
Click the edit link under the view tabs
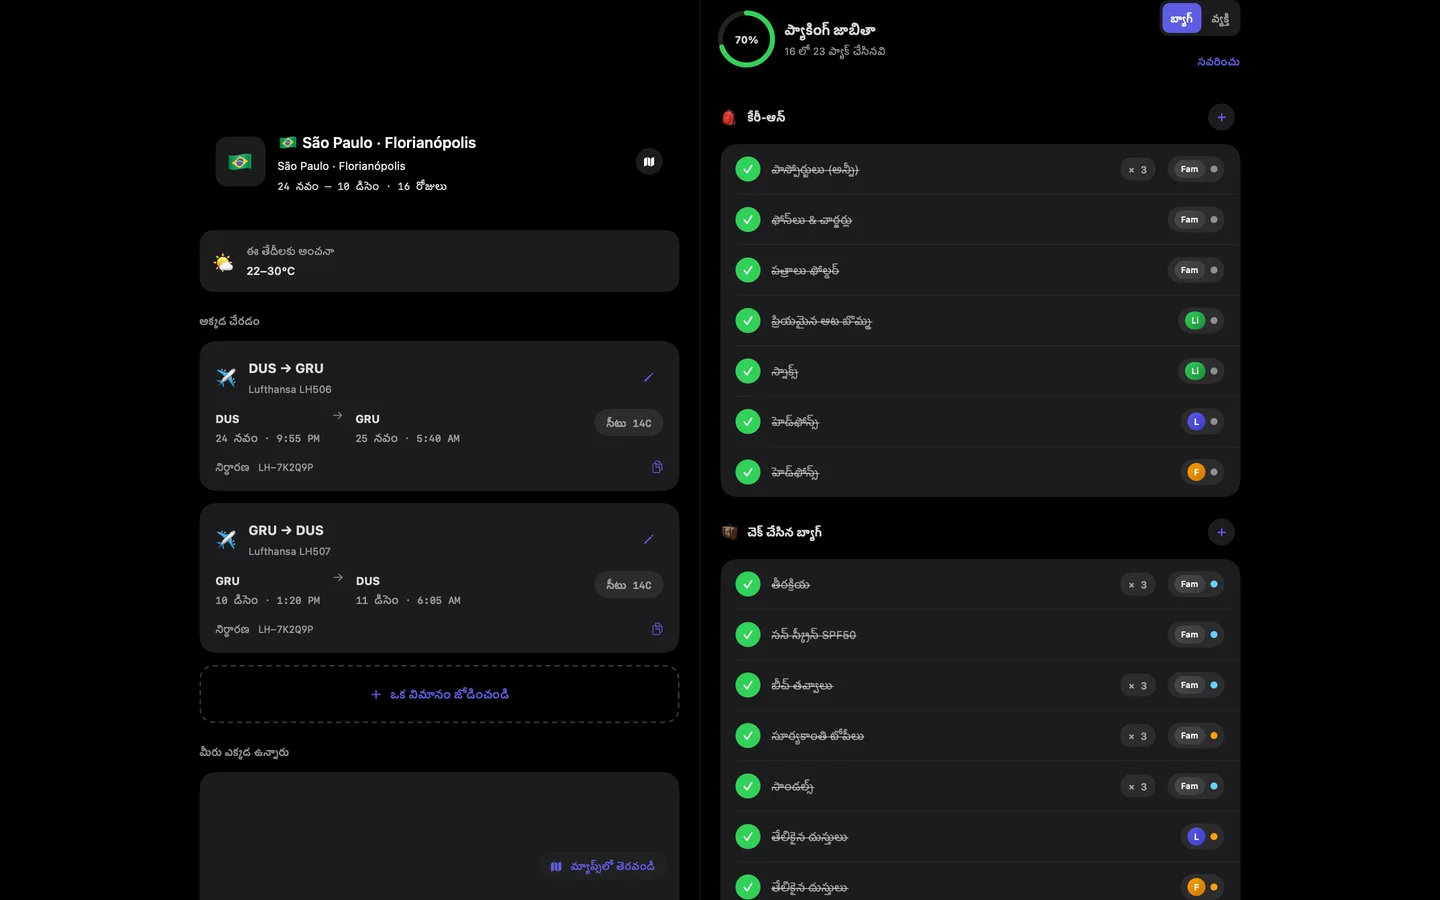1218,62
